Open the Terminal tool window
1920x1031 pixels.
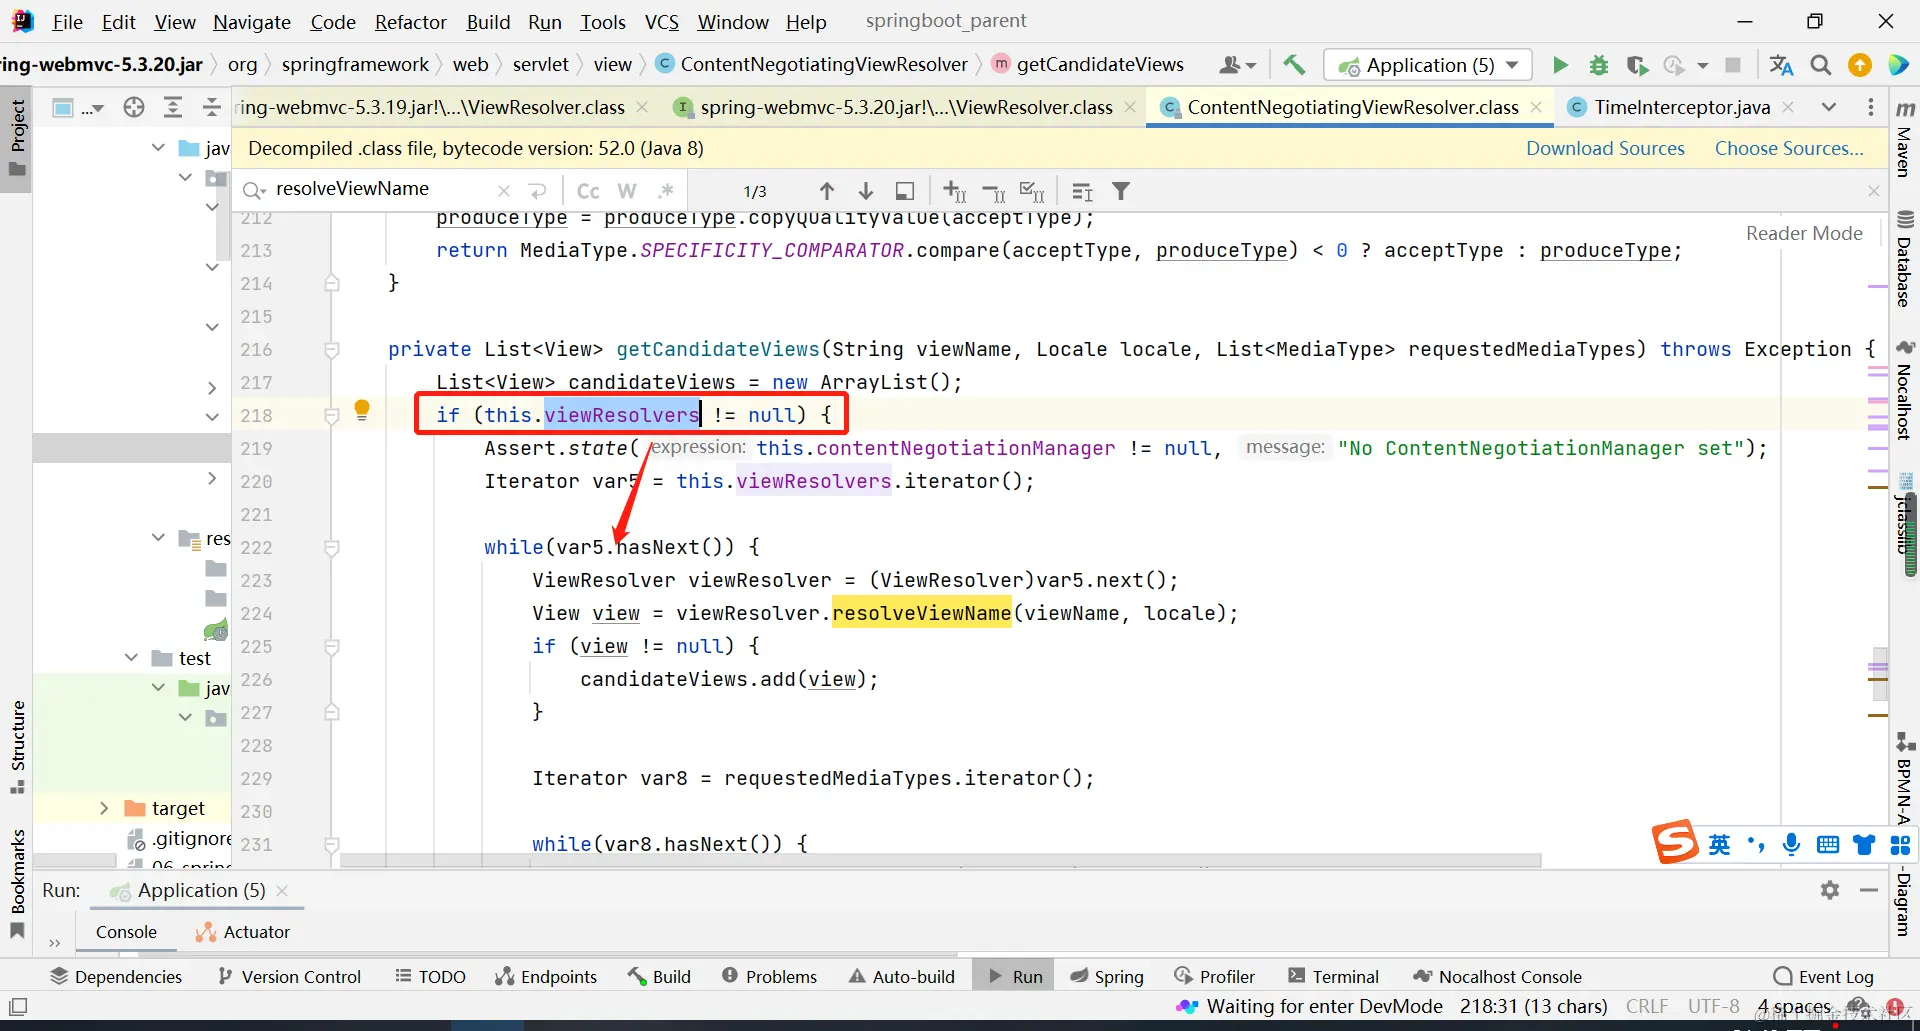click(x=1333, y=976)
